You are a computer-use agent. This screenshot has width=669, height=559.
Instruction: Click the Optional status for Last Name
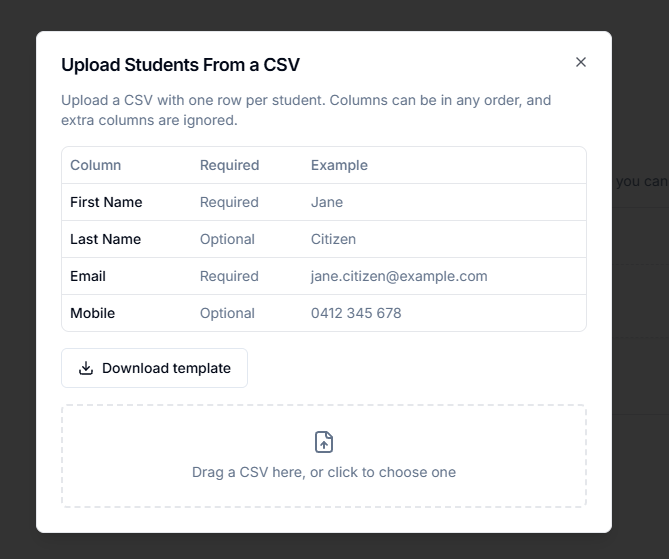(227, 239)
